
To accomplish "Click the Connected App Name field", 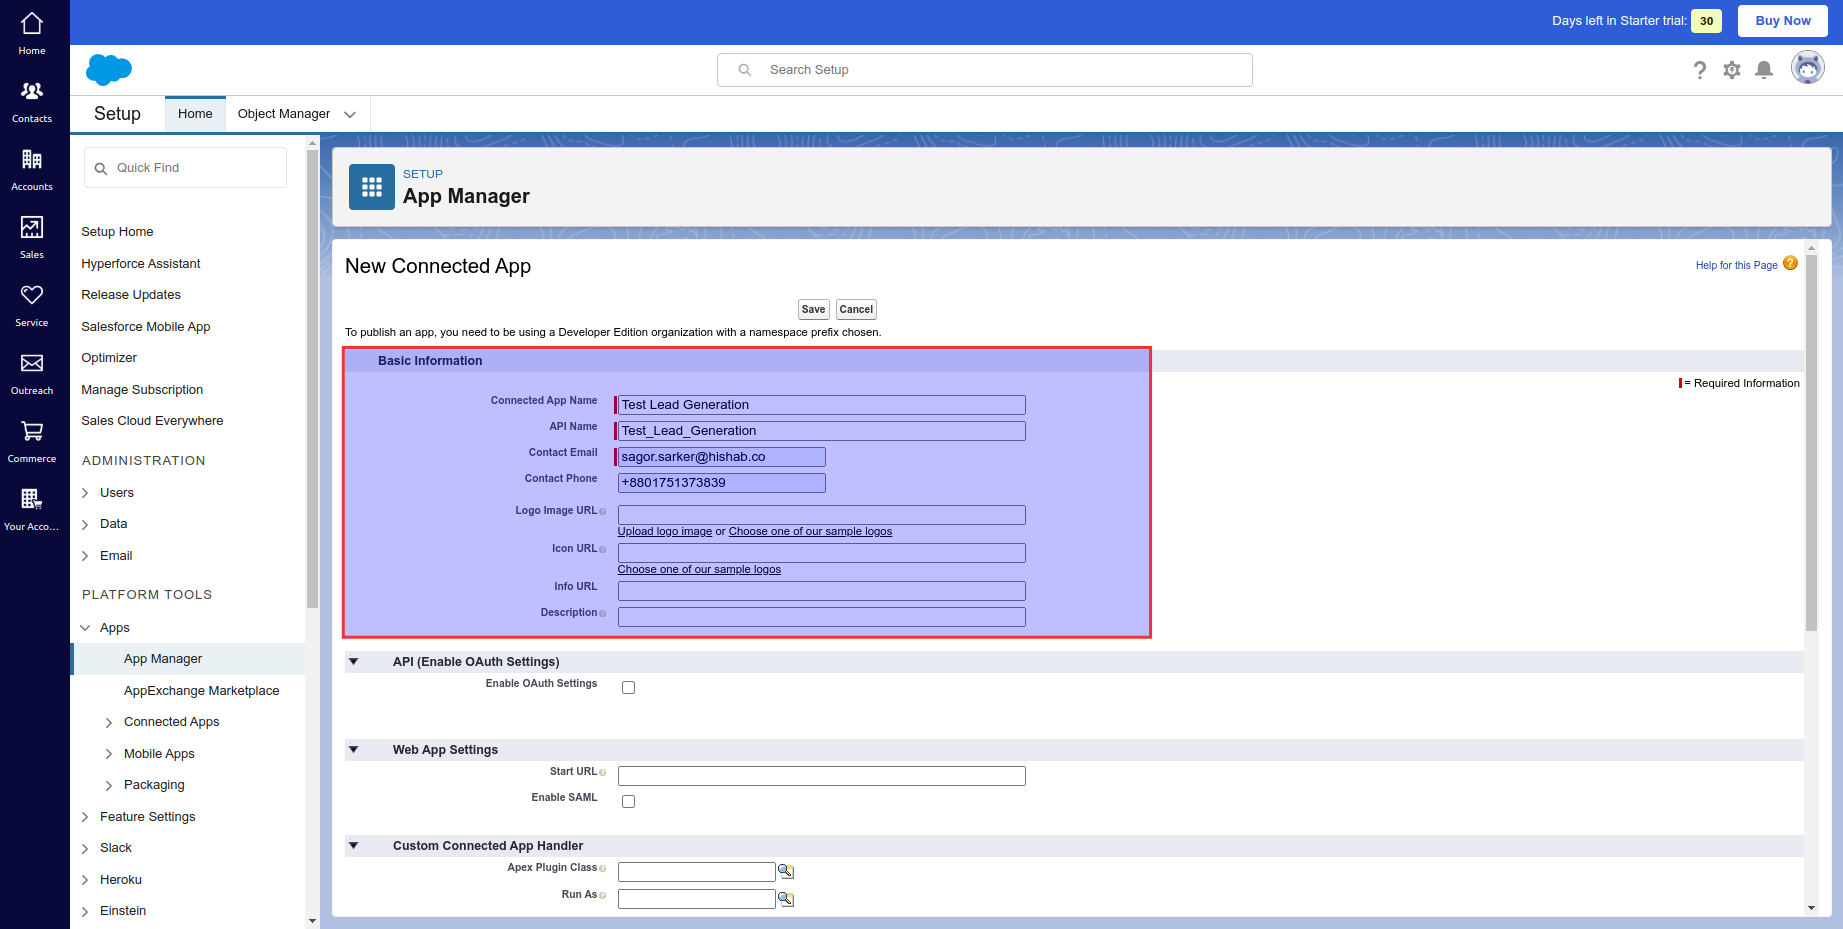I will tap(822, 405).
